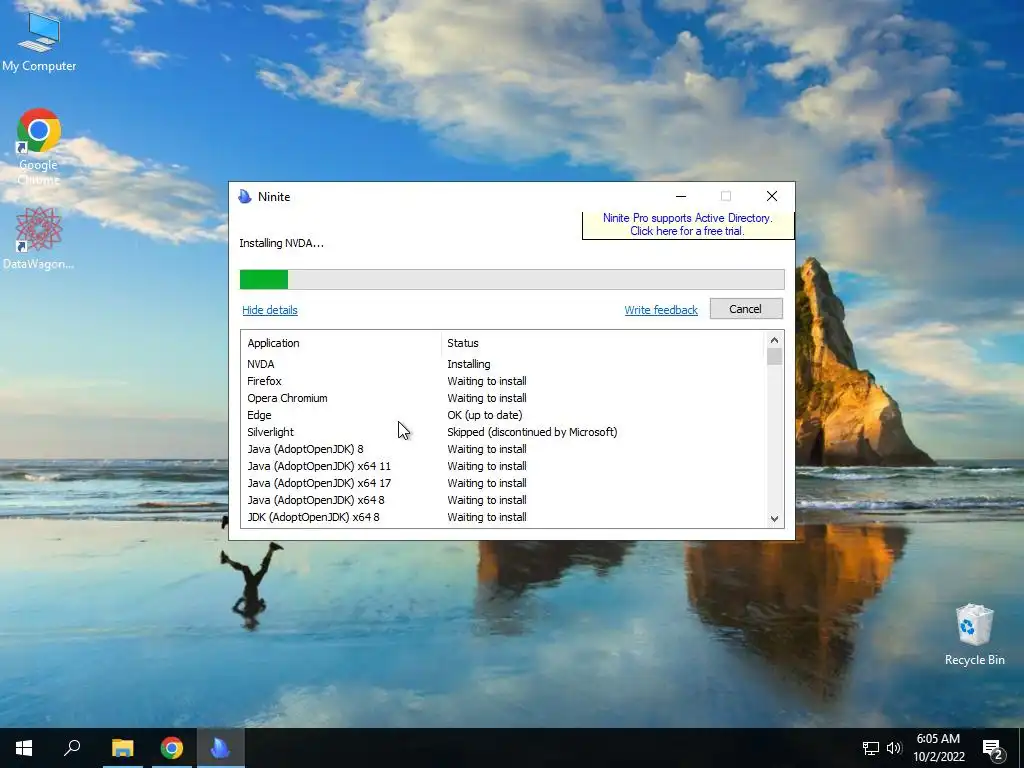Click the 'Installing' status of NVDA

(x=469, y=364)
